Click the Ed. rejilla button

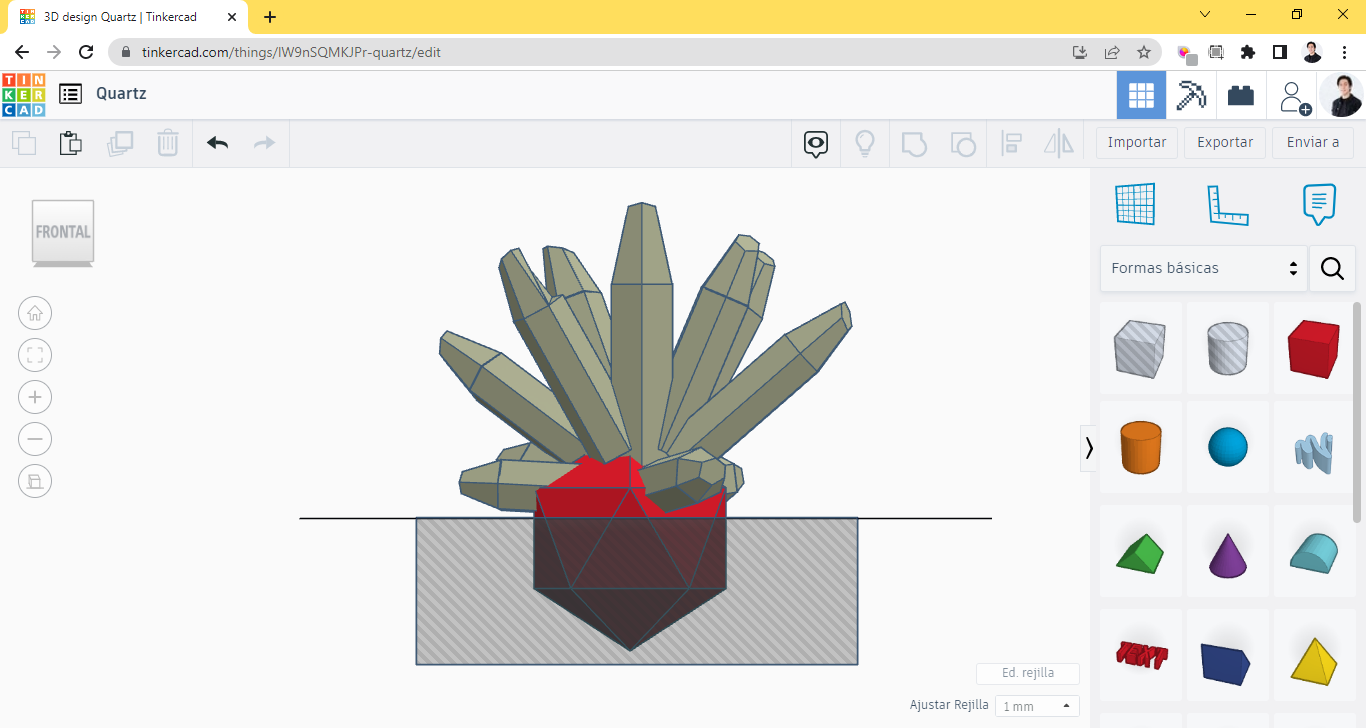coord(1028,673)
